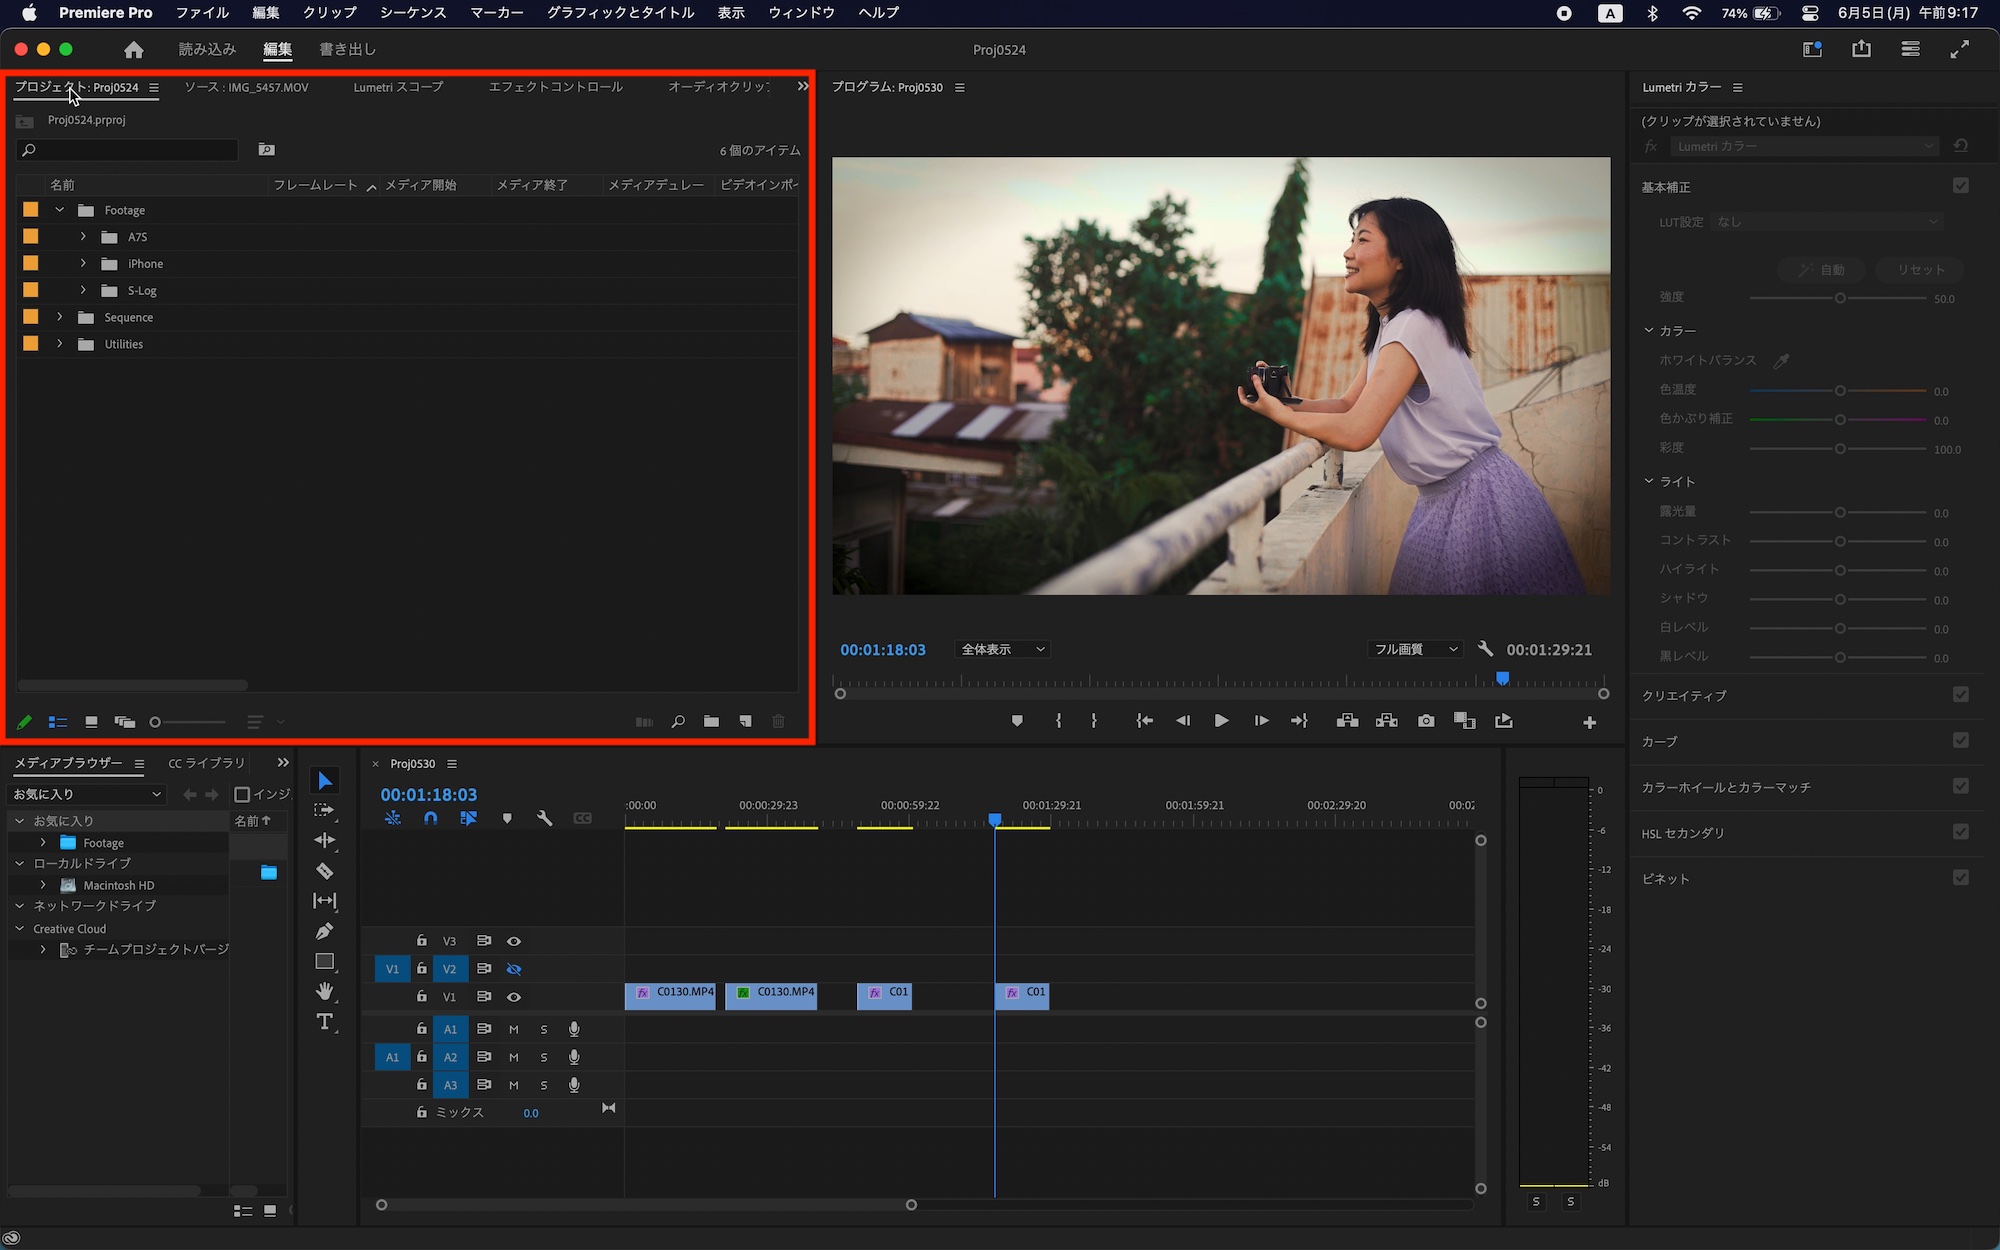Select the Ripple Edit tool
The width and height of the screenshot is (2000, 1250).
click(x=325, y=840)
